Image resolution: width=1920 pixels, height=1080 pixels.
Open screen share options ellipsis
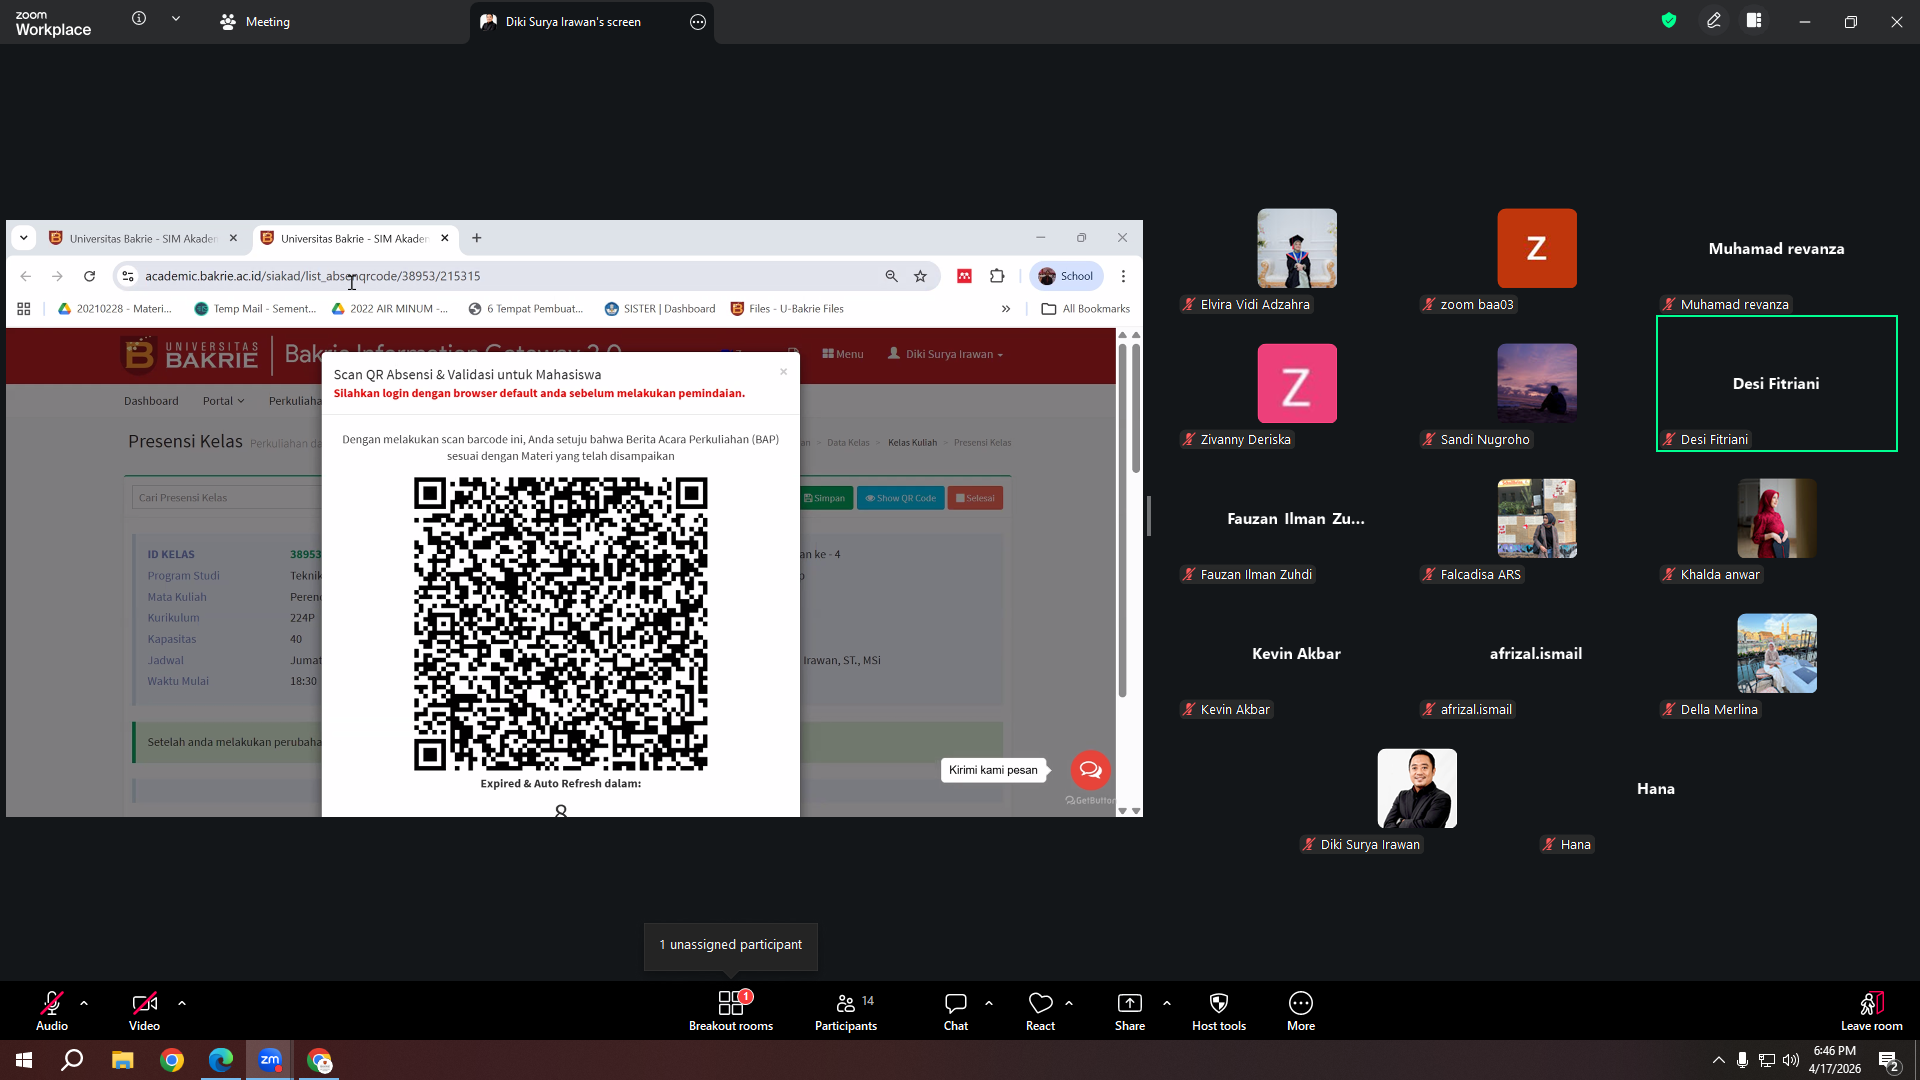pos(698,22)
